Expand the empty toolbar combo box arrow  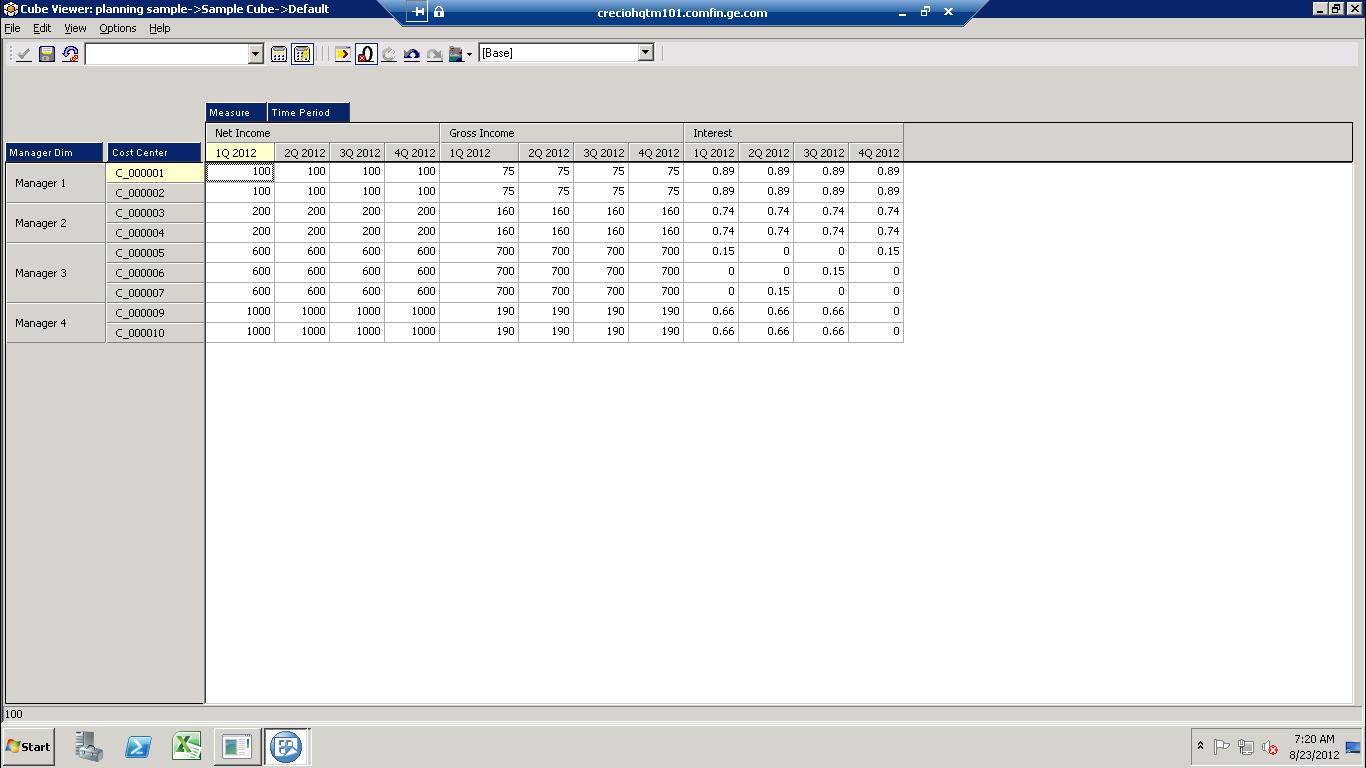255,54
